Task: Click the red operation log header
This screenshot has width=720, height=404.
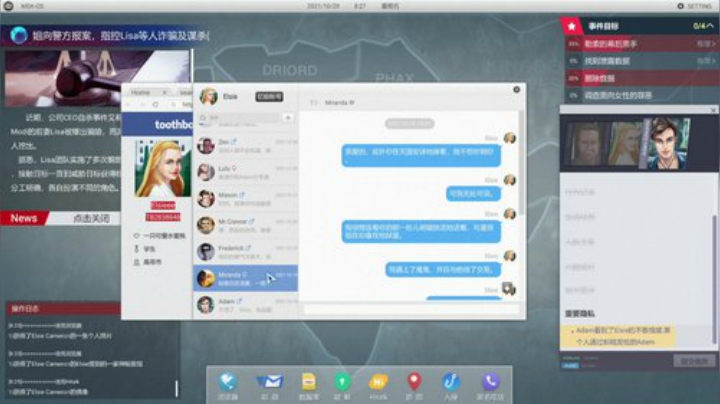Action: pos(63,309)
